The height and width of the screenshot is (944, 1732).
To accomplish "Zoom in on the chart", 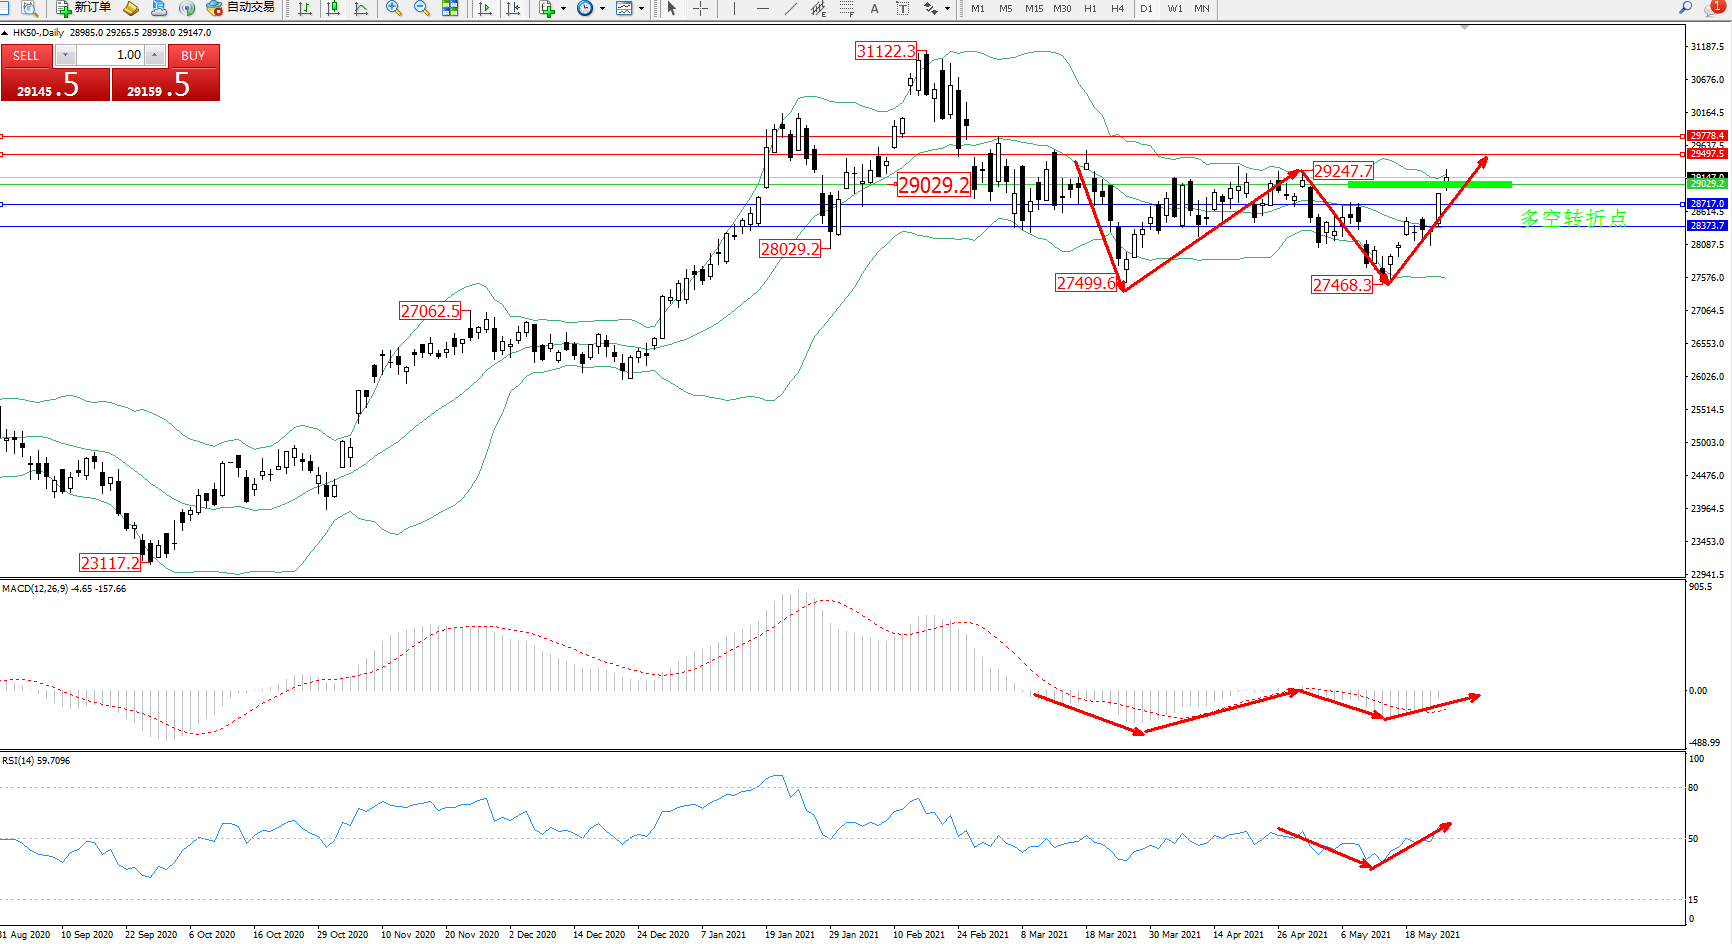I will pos(394,8).
